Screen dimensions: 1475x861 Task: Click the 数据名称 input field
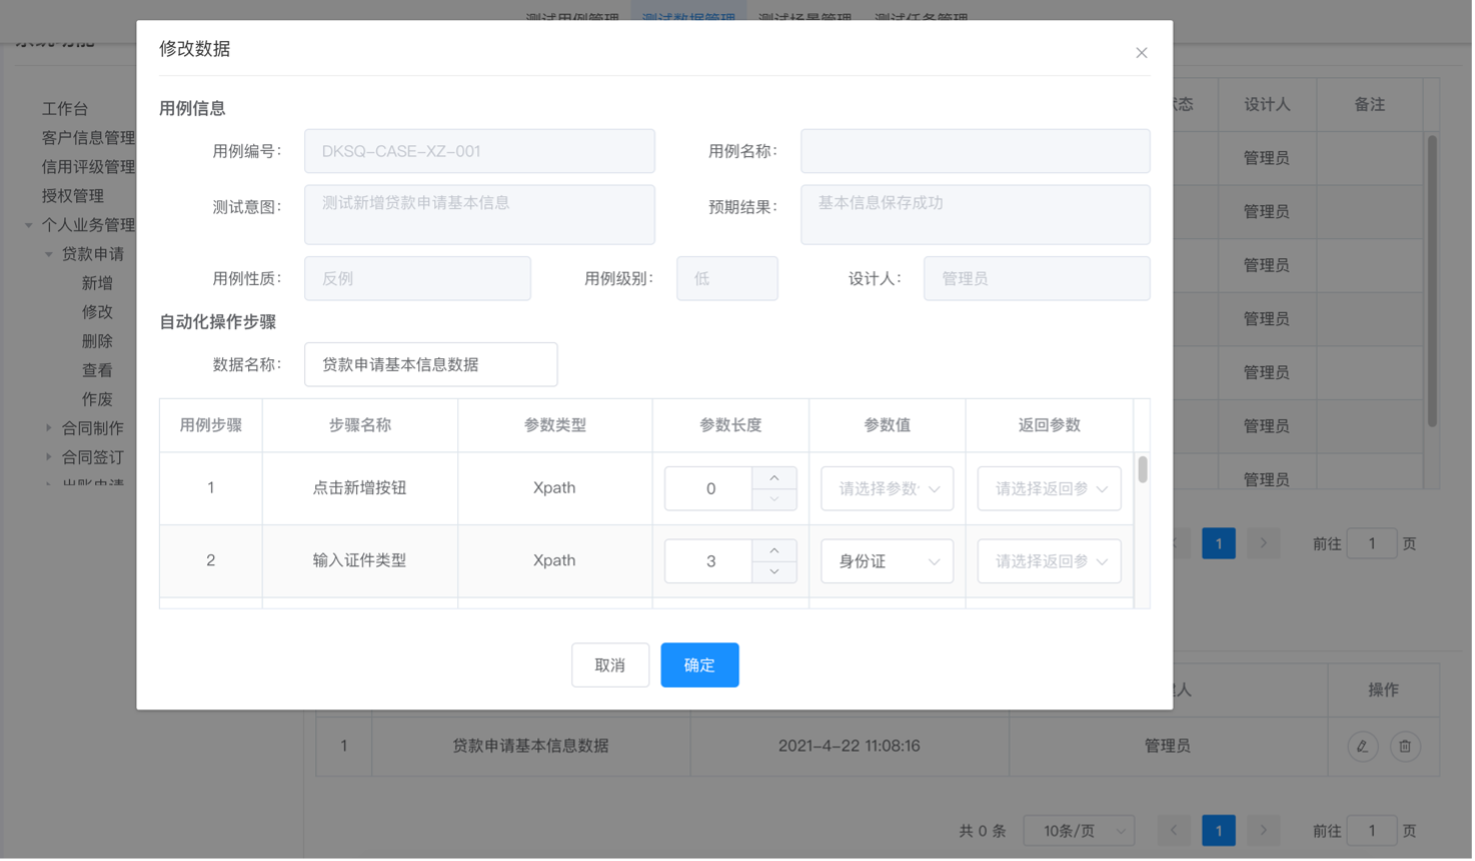[x=430, y=365]
